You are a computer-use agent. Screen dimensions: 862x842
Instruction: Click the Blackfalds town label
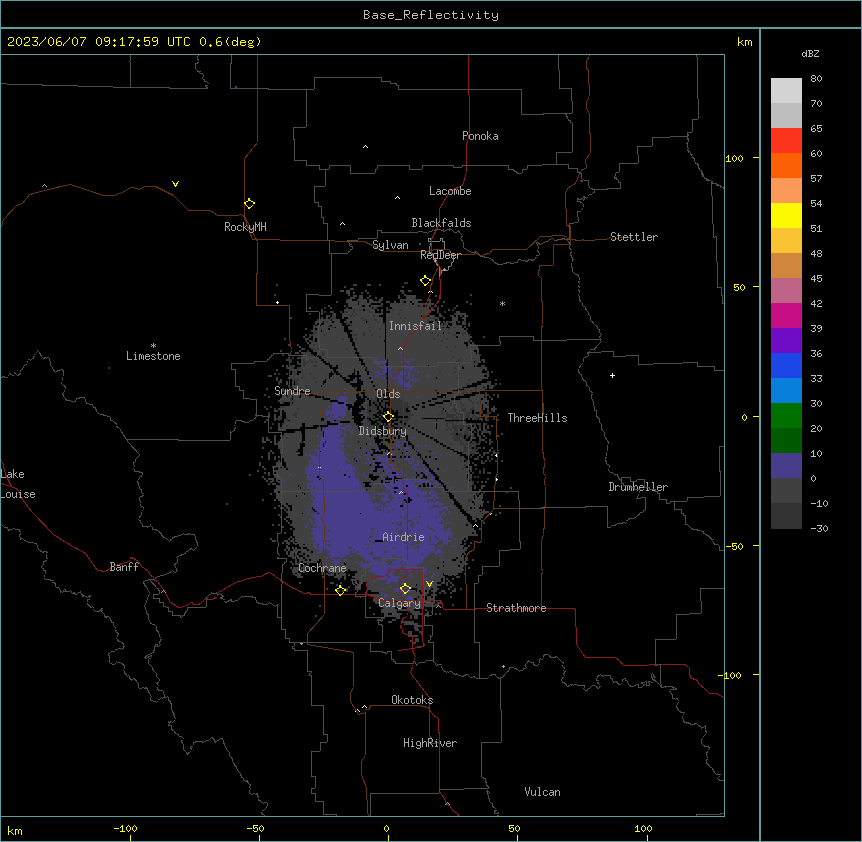[x=441, y=223]
